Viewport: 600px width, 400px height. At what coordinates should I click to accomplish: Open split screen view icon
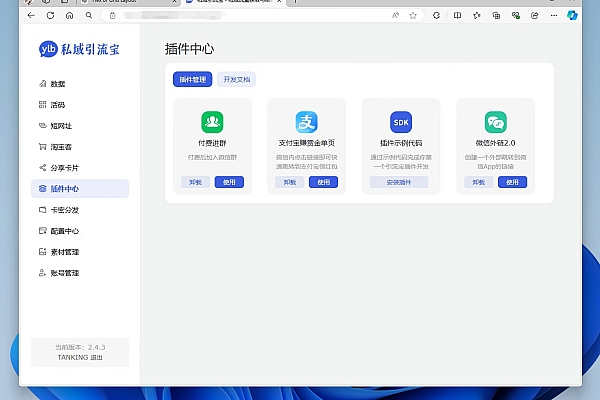457,15
